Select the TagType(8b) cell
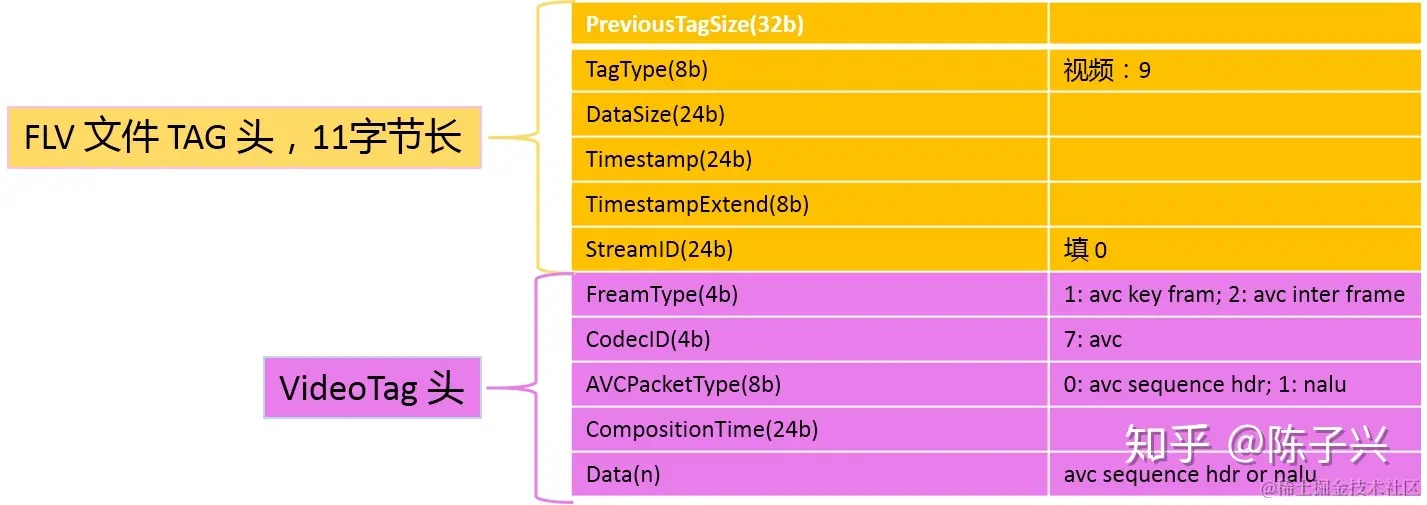This screenshot has width=1427, height=505. (x=809, y=70)
